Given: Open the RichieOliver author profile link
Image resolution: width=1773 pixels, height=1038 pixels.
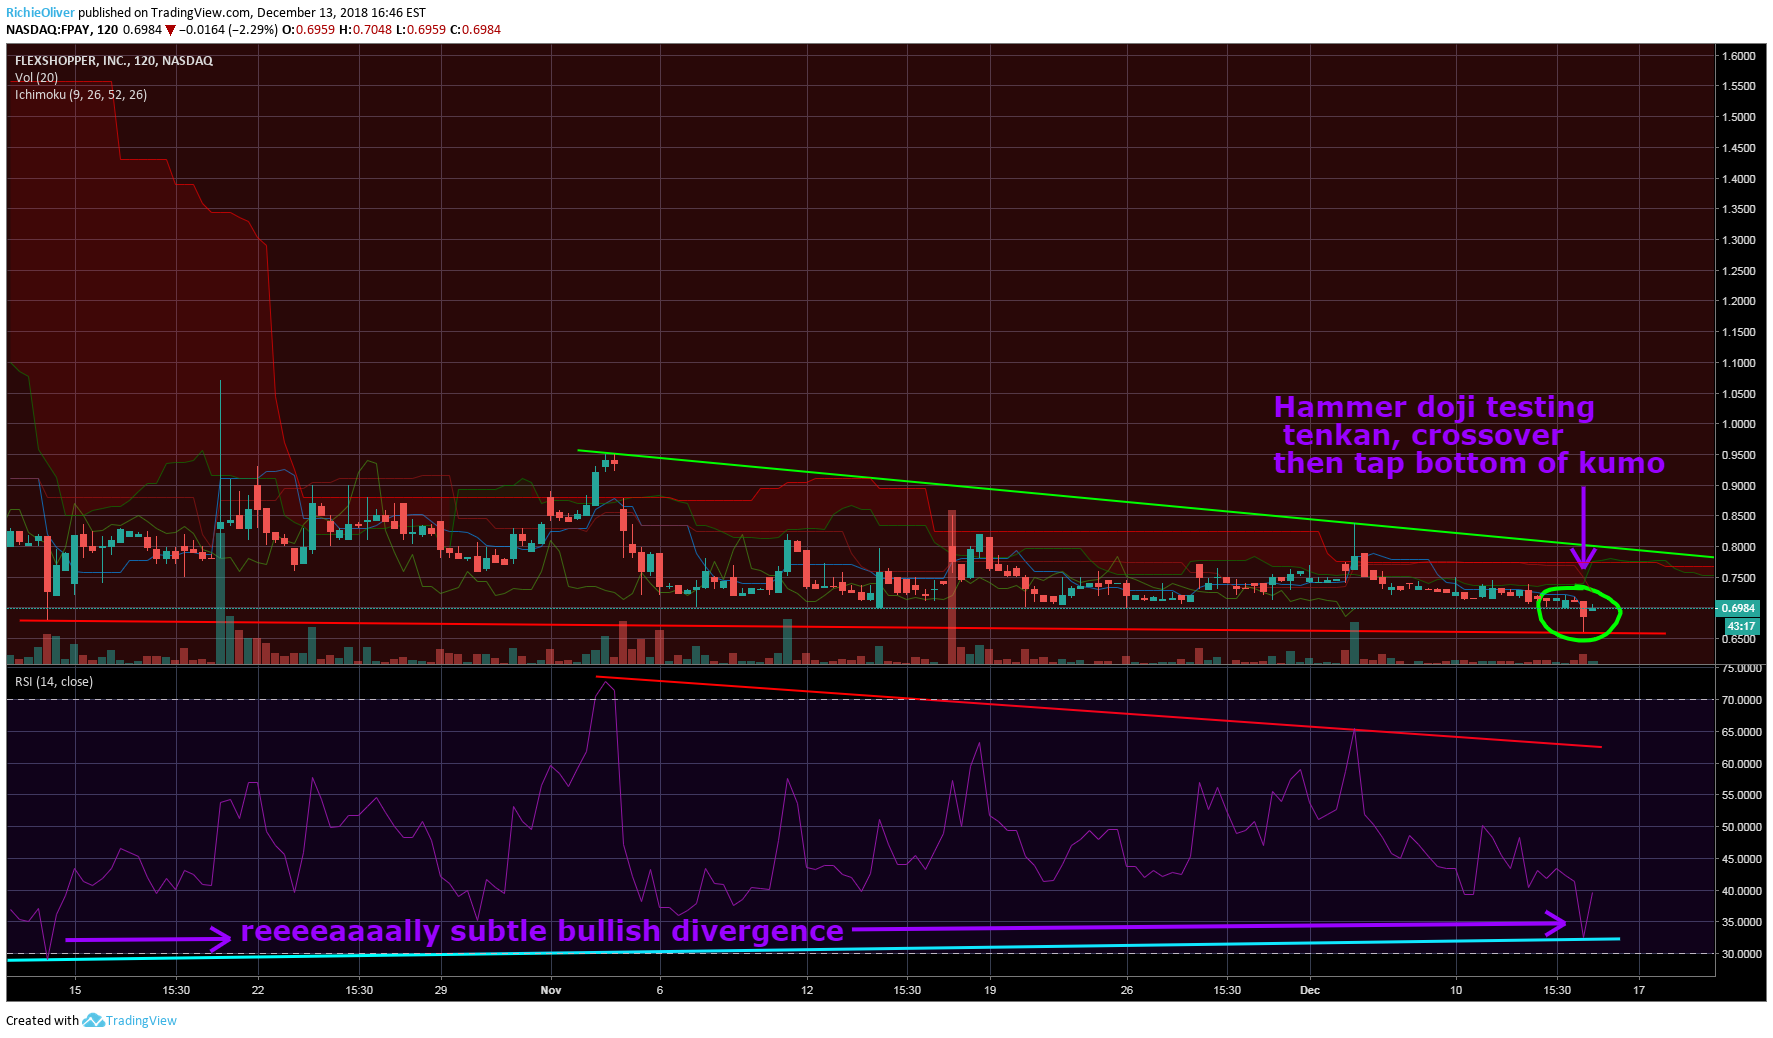Looking at the screenshot, I should (x=40, y=13).
